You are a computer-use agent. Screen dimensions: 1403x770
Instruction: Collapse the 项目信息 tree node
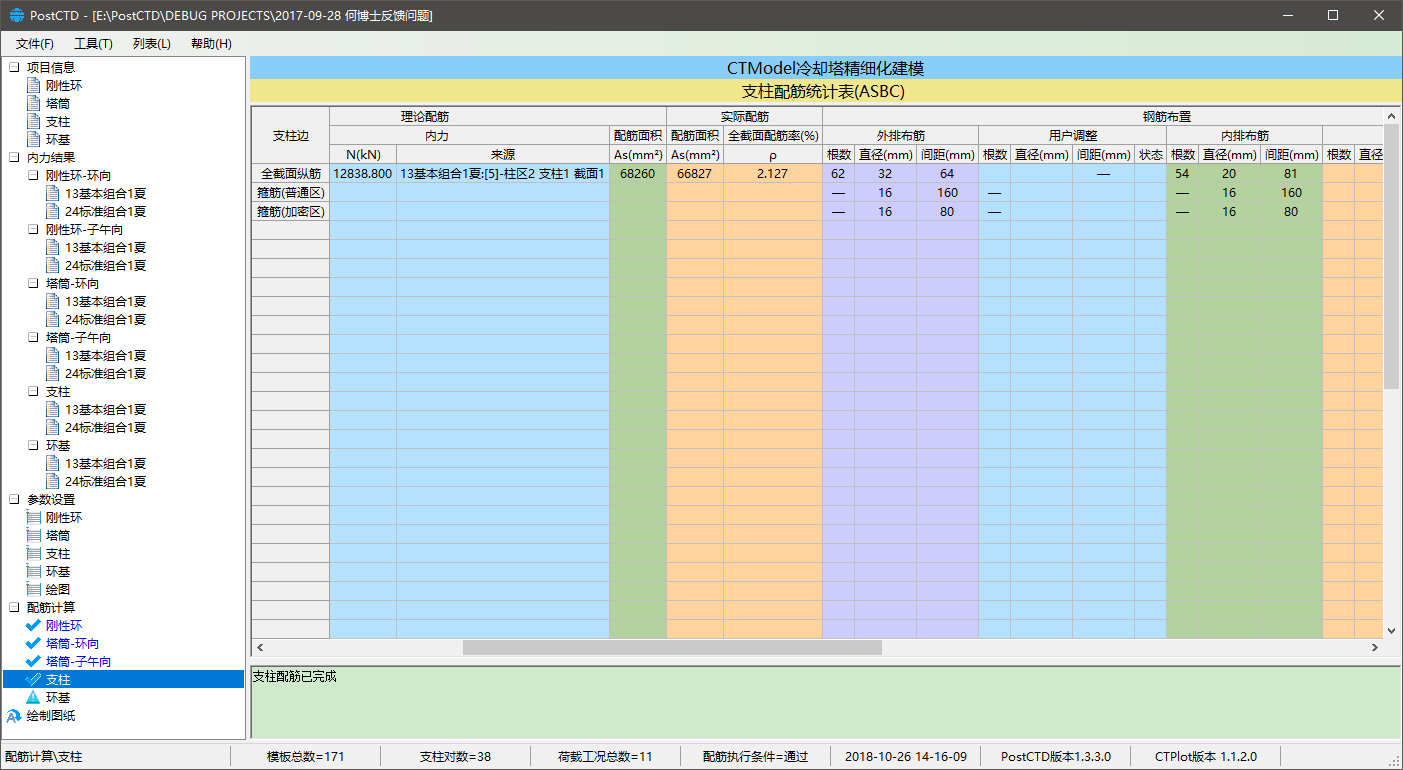coord(14,68)
